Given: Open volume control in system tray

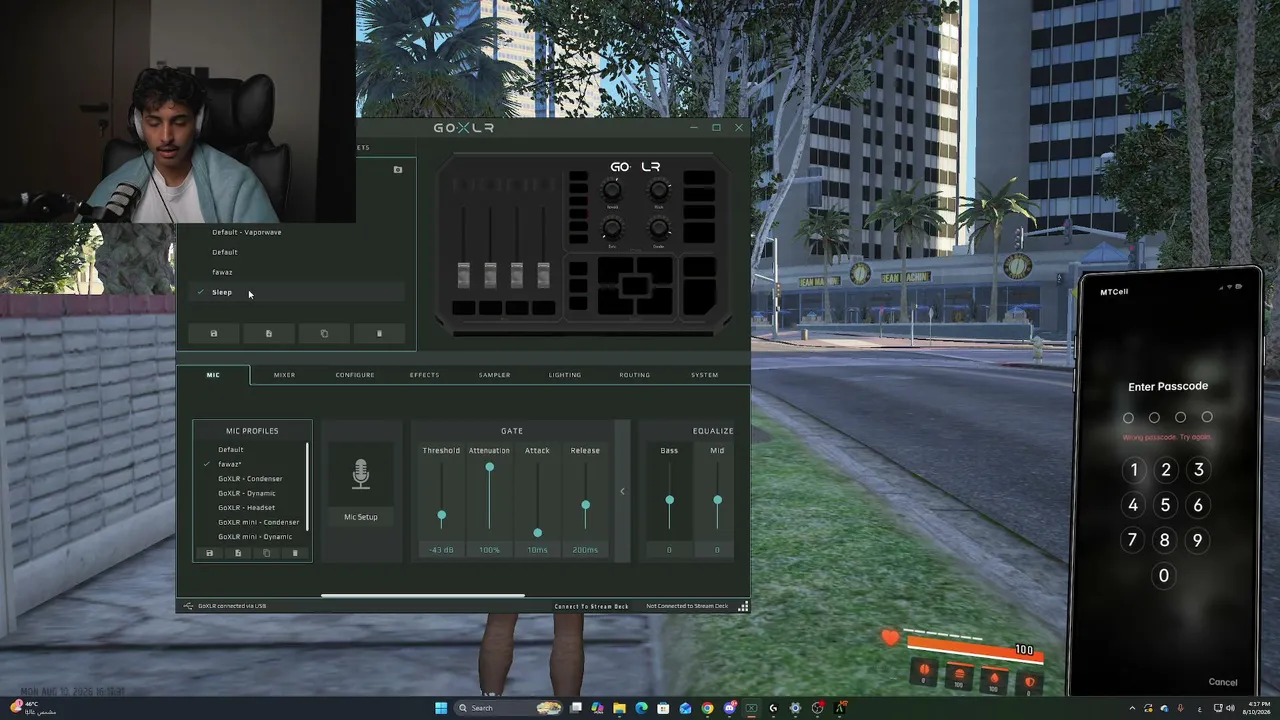Looking at the screenshot, I should coord(1229,708).
